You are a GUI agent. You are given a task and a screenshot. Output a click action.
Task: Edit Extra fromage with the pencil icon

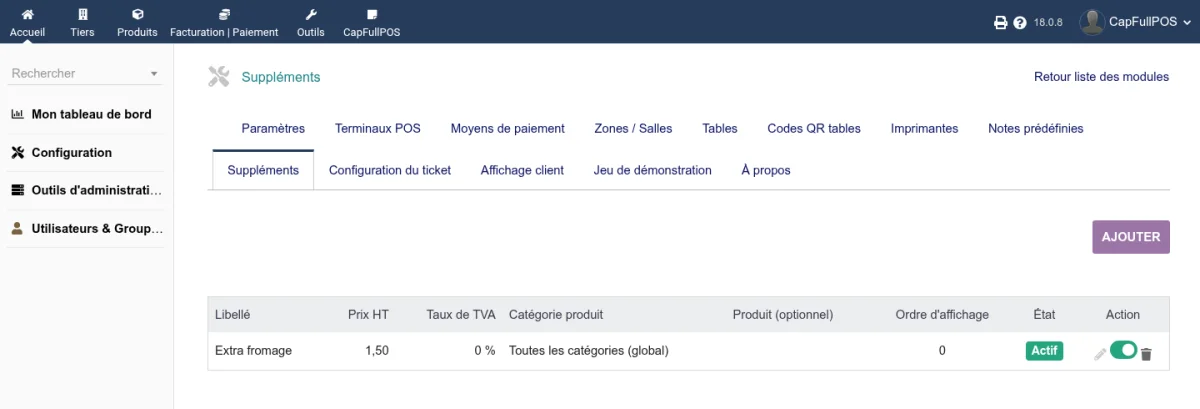pos(1100,354)
